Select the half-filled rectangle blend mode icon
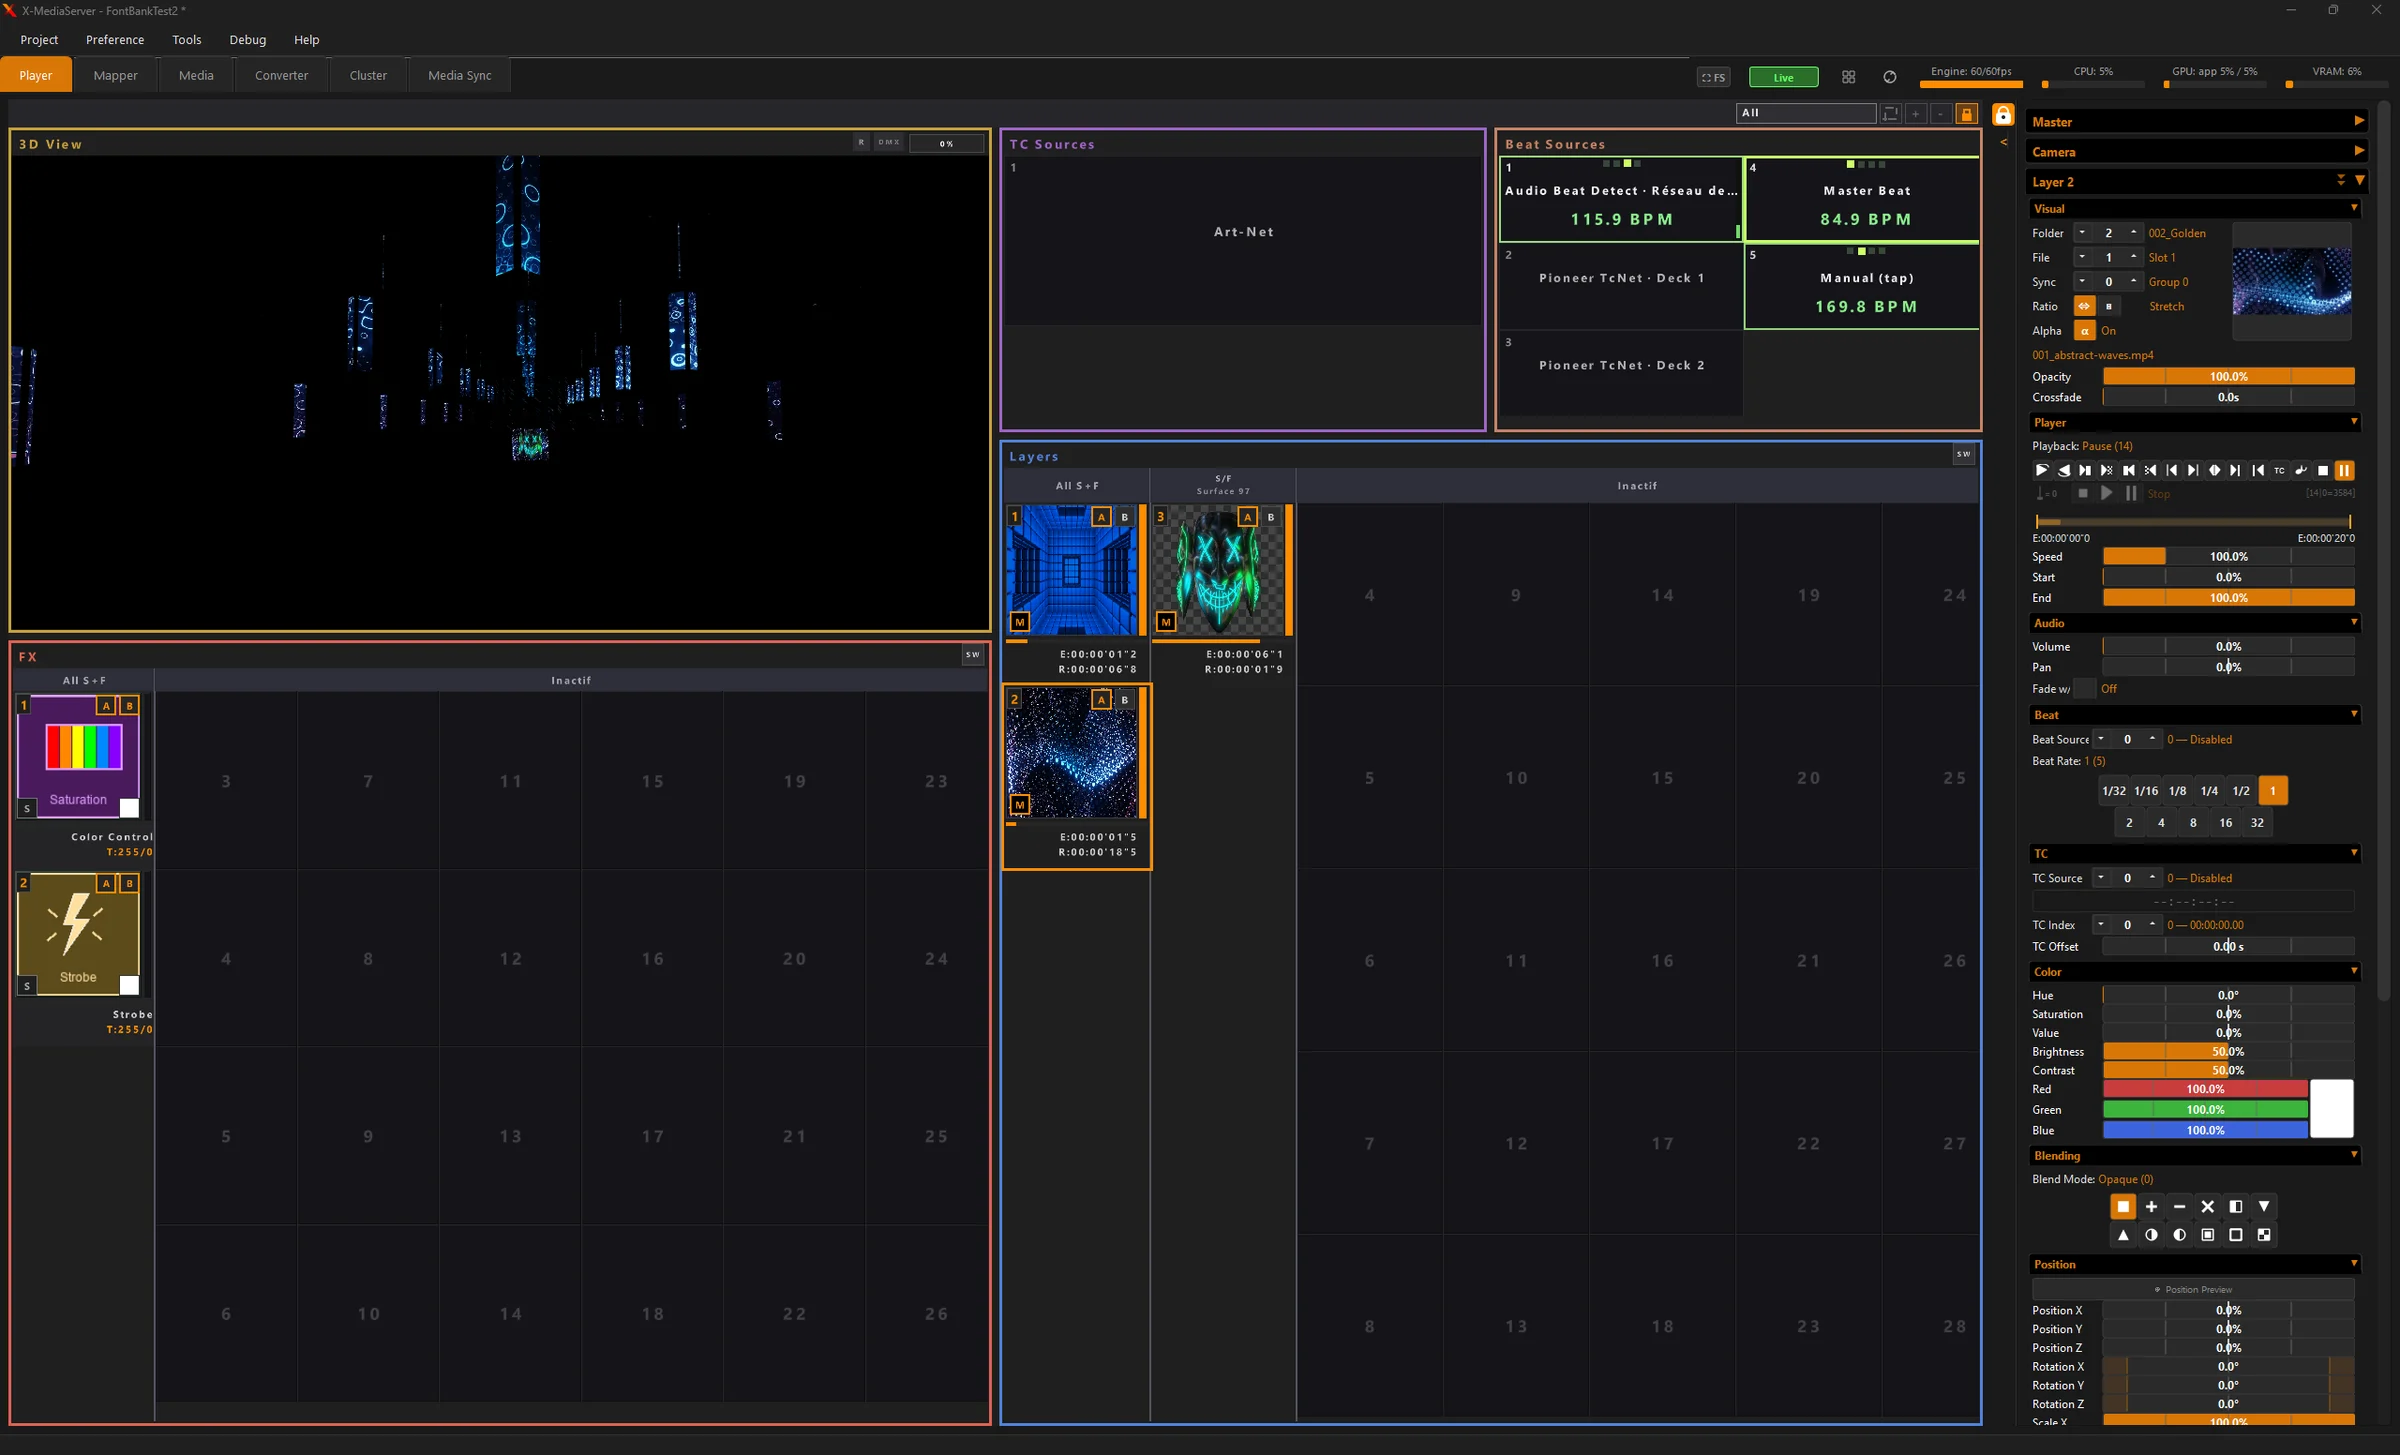 2236,1206
